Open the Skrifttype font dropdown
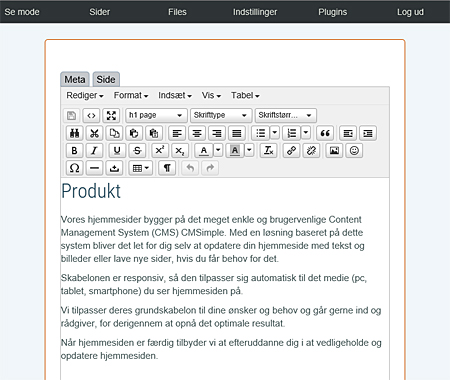450x380 pixels. click(221, 115)
